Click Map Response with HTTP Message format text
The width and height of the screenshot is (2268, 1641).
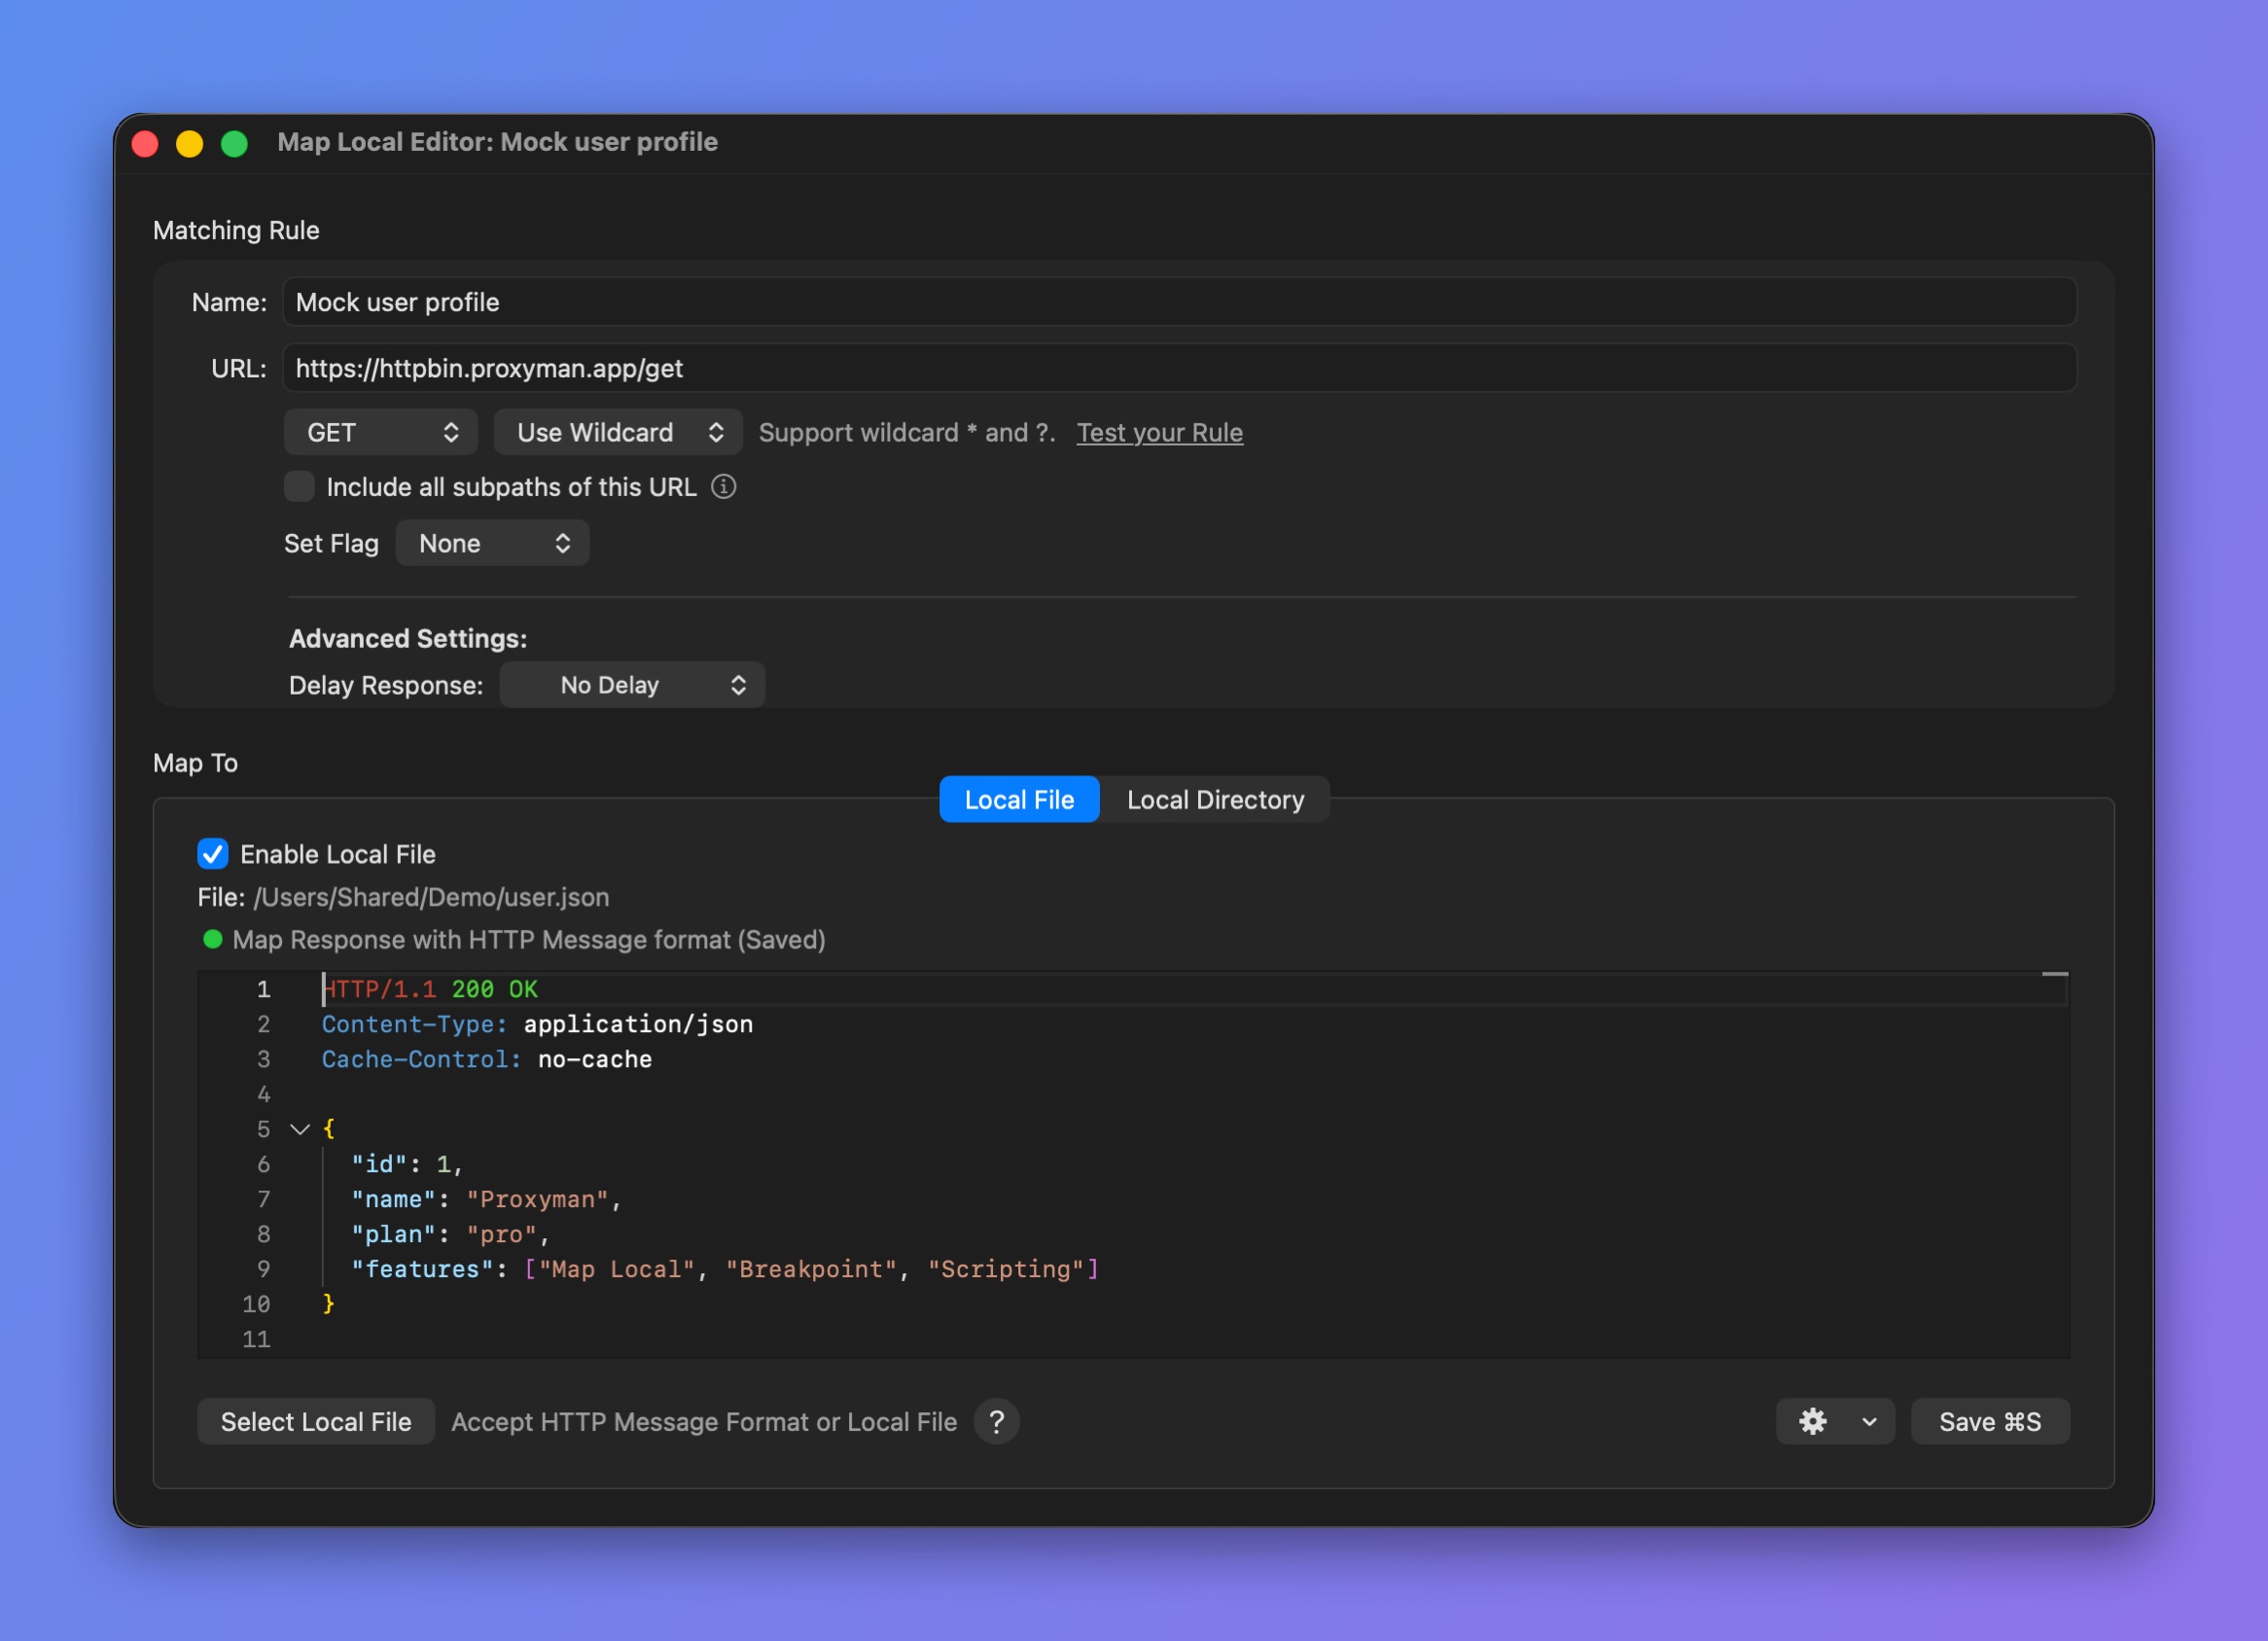point(529,939)
